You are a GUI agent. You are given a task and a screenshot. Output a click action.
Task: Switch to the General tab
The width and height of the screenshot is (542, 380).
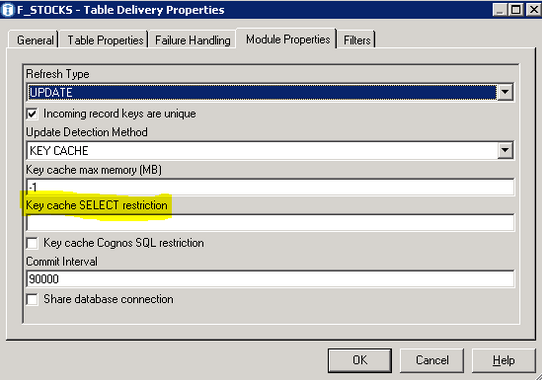click(x=35, y=40)
